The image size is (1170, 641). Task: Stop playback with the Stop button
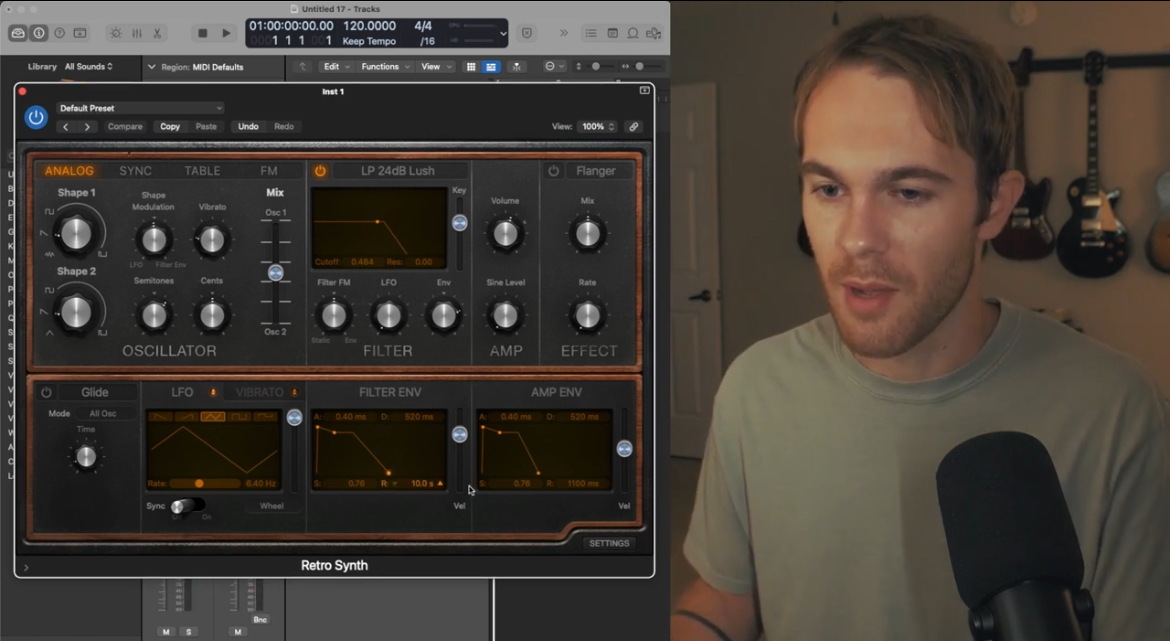point(202,33)
